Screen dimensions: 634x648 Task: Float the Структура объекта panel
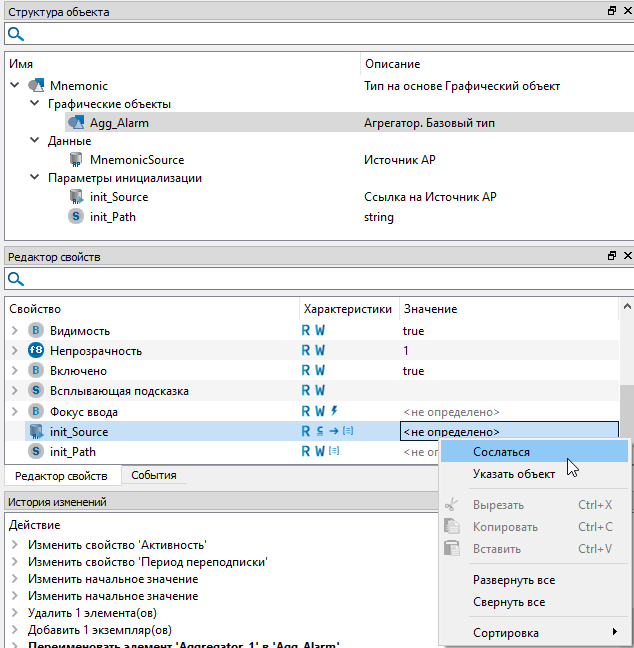pos(611,11)
